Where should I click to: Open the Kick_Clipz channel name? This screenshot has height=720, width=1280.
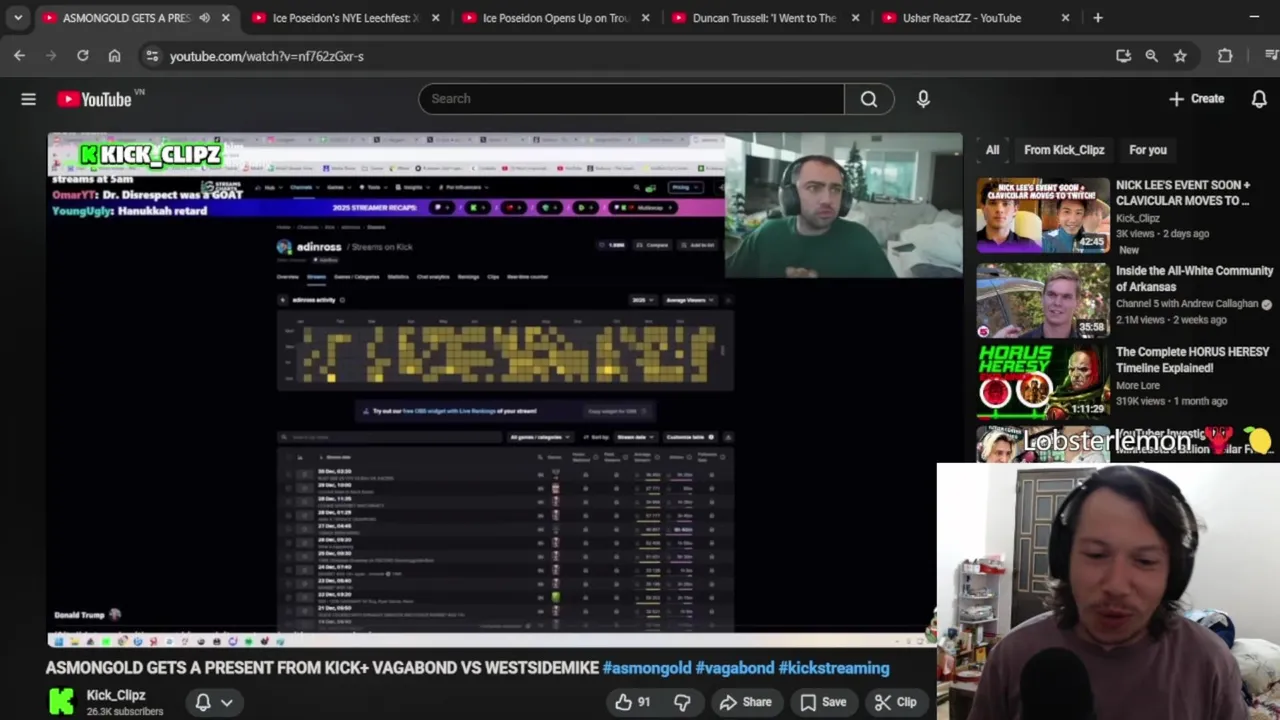coord(116,695)
